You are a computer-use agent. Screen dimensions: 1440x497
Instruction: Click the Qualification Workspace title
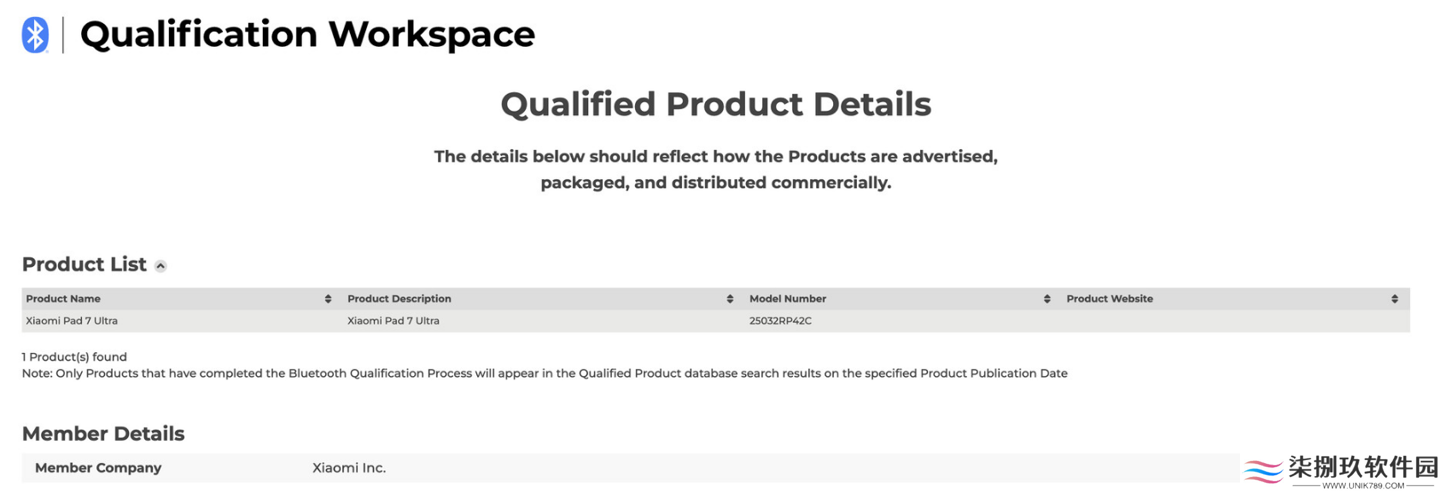click(308, 35)
